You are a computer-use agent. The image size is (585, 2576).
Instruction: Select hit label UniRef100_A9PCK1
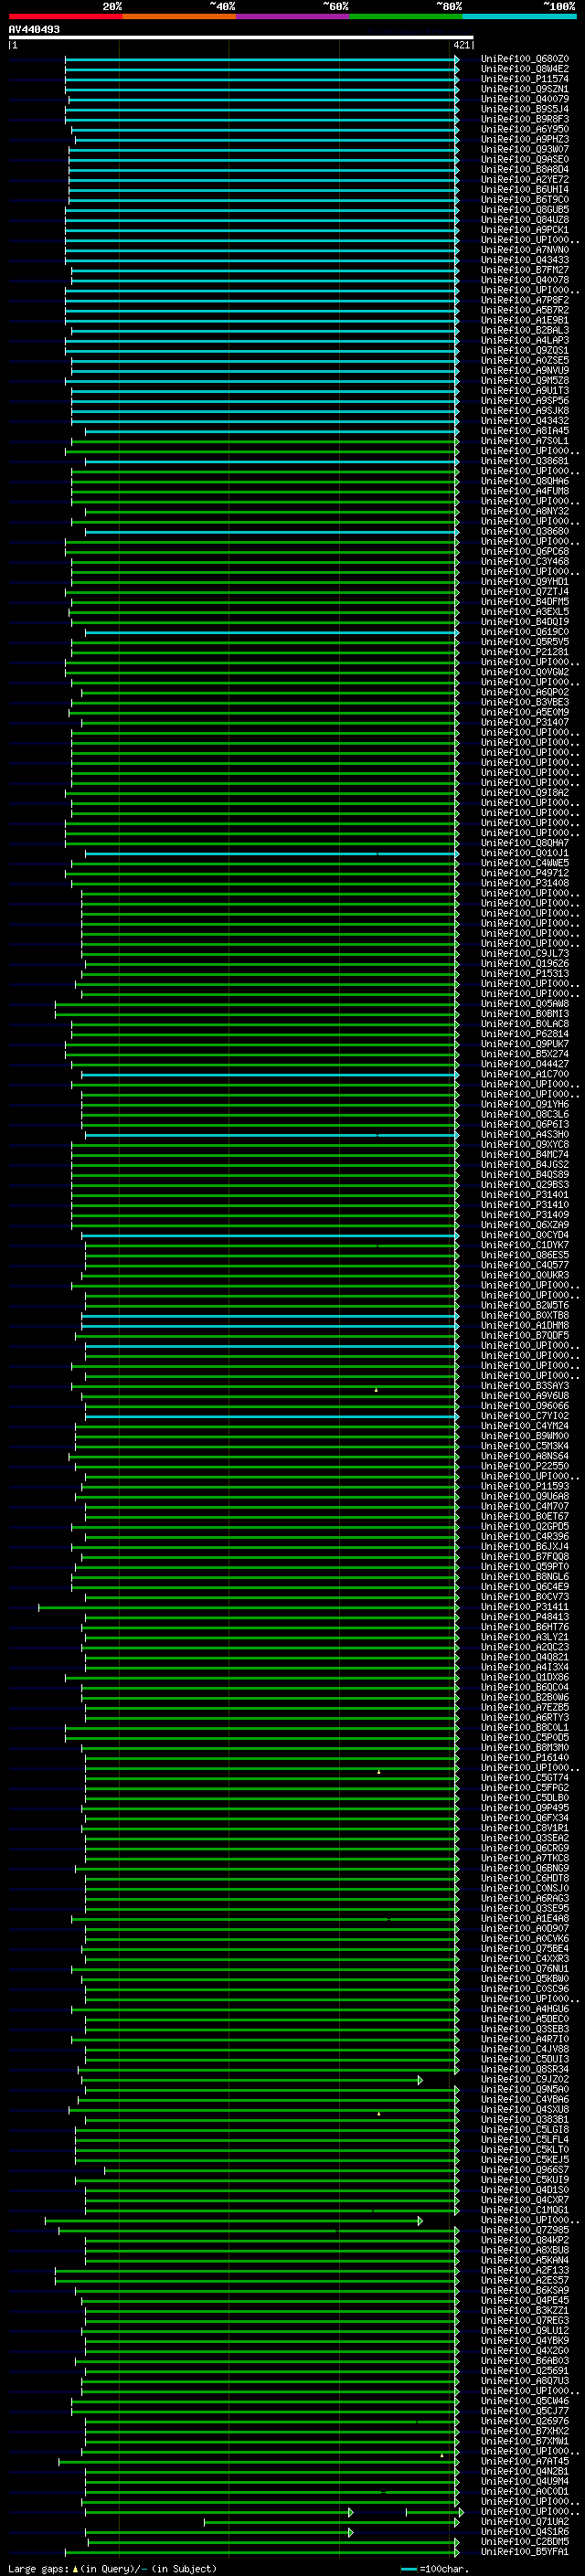point(525,230)
